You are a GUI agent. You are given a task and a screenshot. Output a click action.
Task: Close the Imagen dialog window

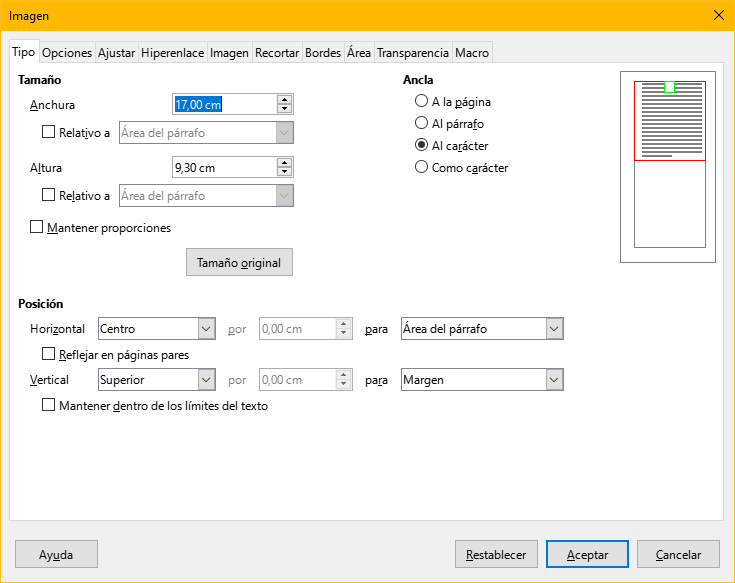(x=718, y=15)
